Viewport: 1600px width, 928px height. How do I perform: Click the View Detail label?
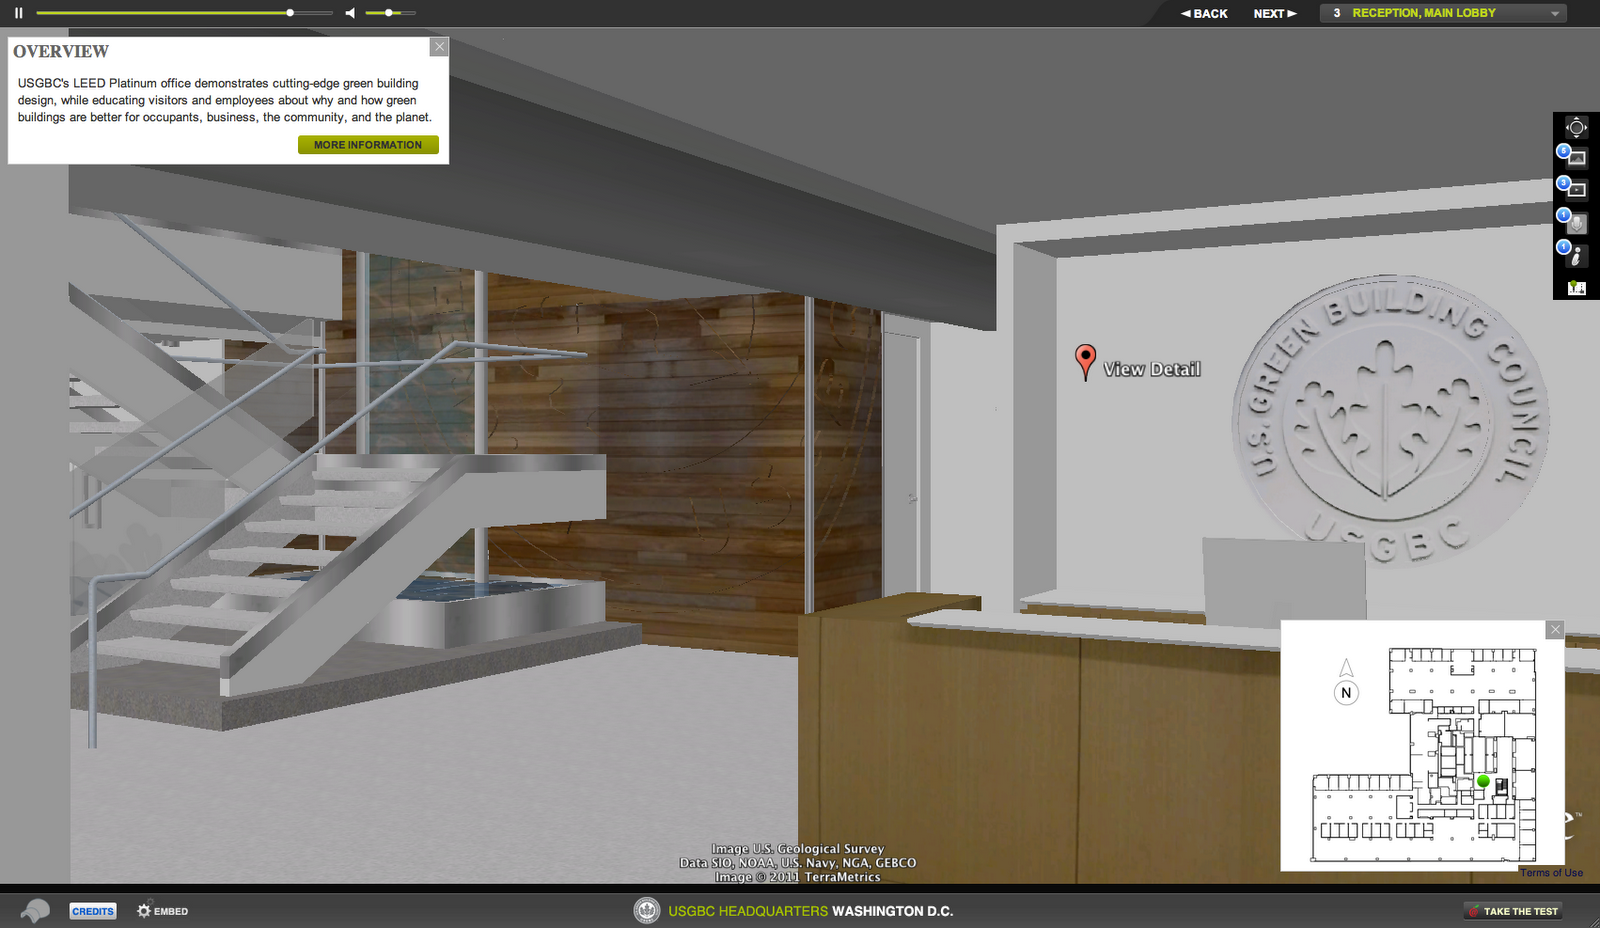coord(1152,369)
